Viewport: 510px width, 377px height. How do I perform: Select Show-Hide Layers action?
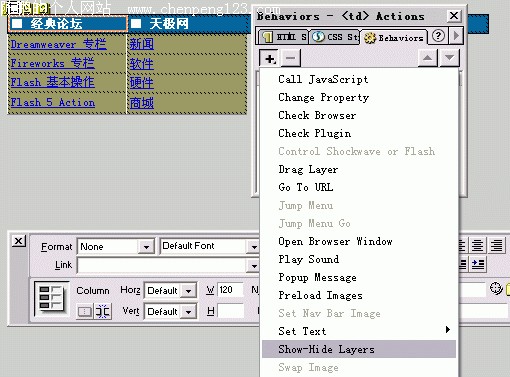(x=359, y=349)
